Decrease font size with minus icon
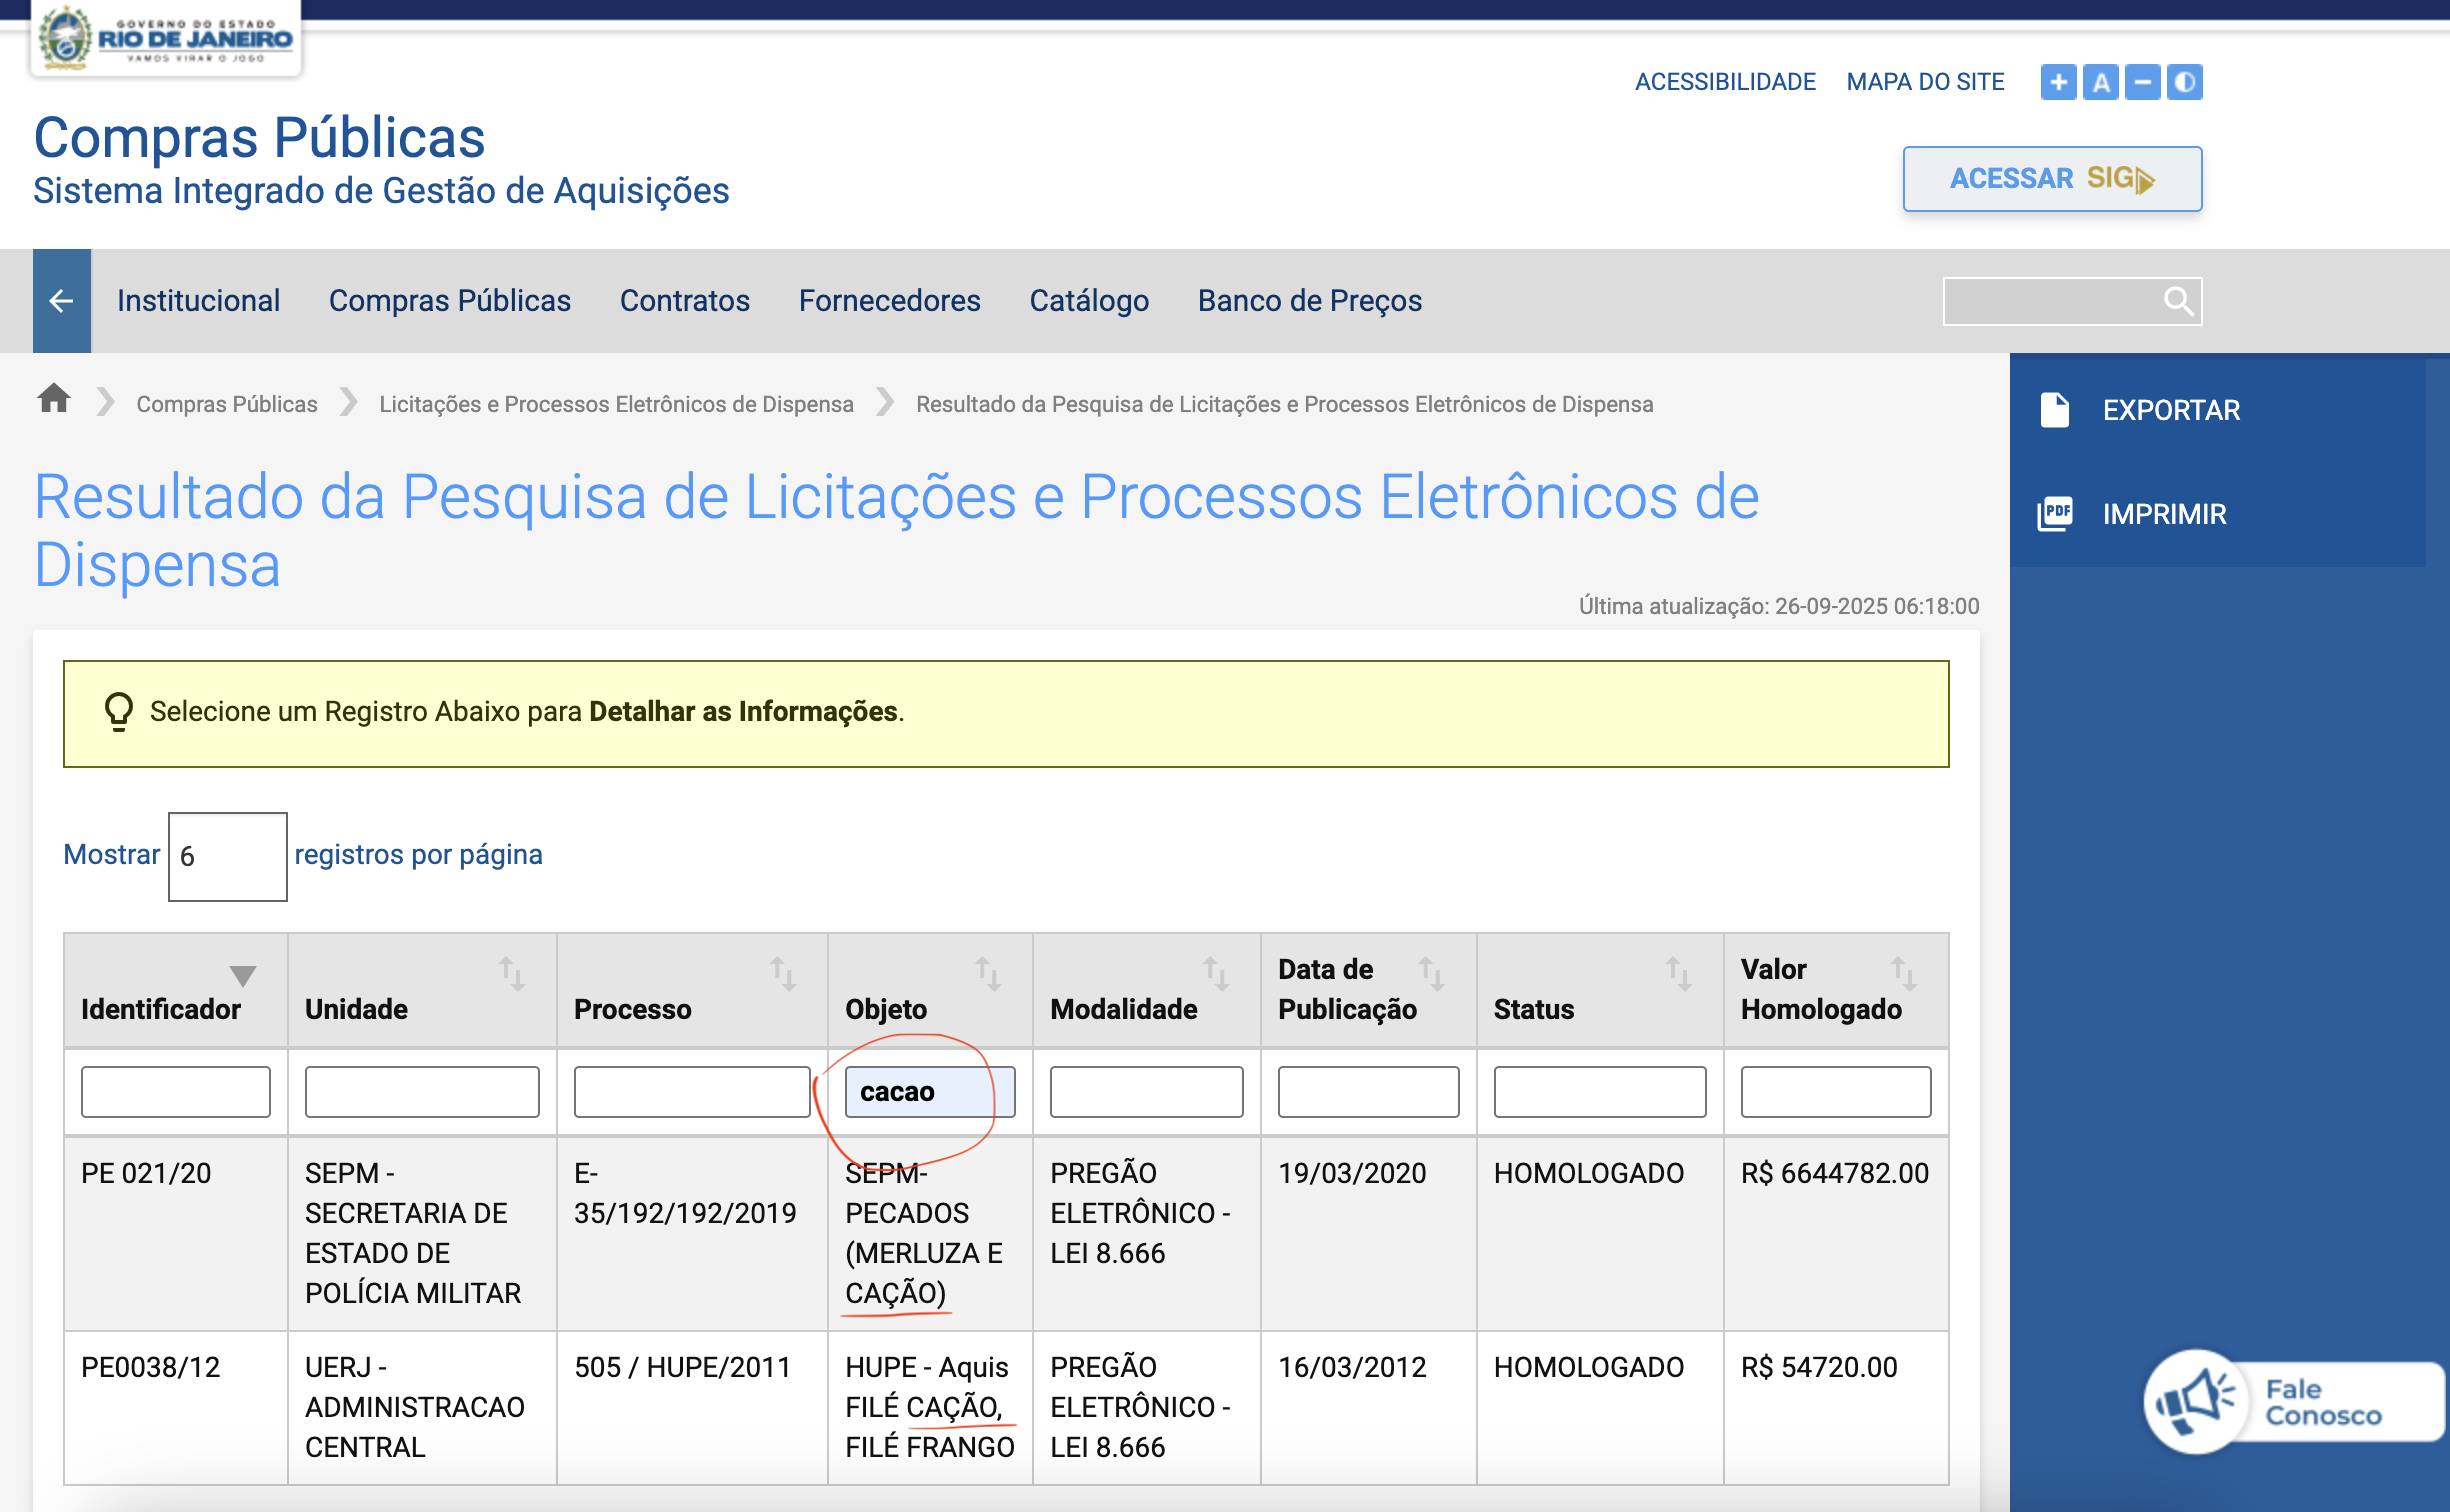 (x=2142, y=82)
